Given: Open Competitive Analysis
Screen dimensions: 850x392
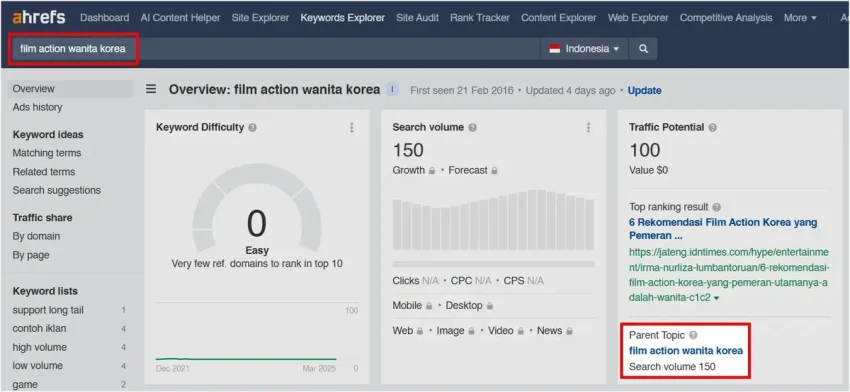Looking at the screenshot, I should [x=726, y=18].
